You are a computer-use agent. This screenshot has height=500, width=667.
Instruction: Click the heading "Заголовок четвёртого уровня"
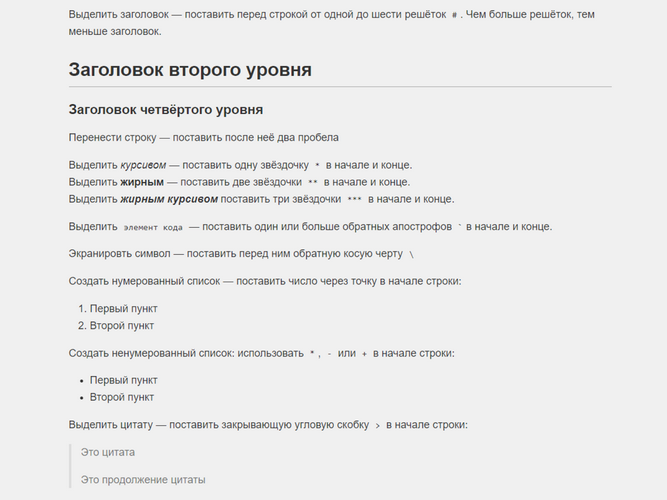tap(166, 109)
